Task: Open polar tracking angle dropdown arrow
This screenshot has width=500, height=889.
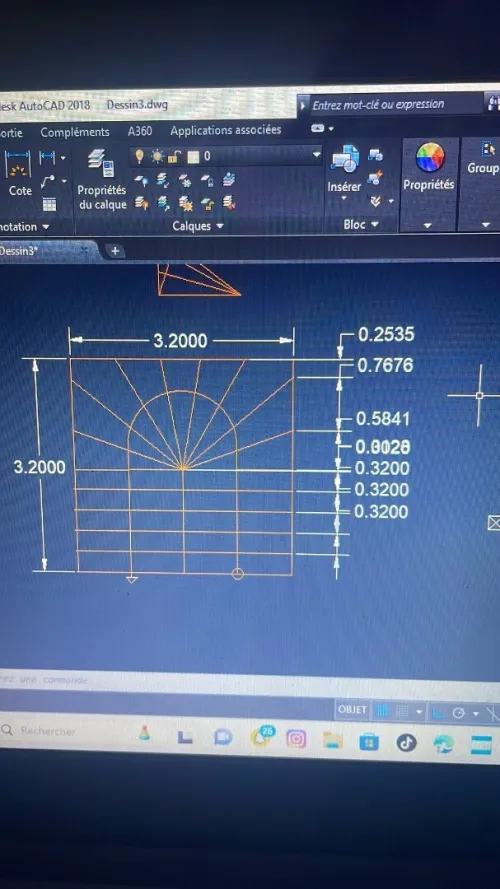Action: pyautogui.click(x=475, y=713)
